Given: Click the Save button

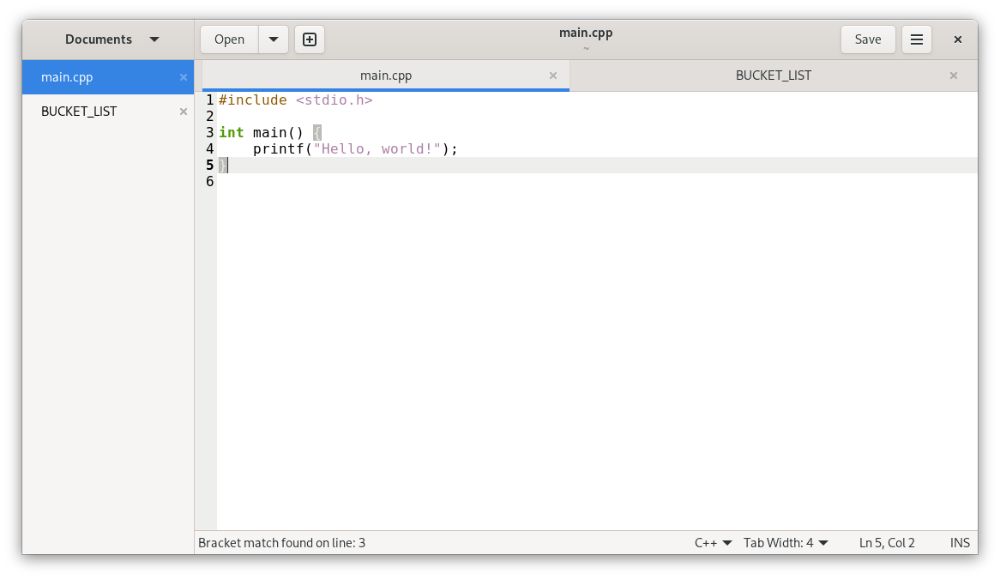Looking at the screenshot, I should [x=867, y=40].
